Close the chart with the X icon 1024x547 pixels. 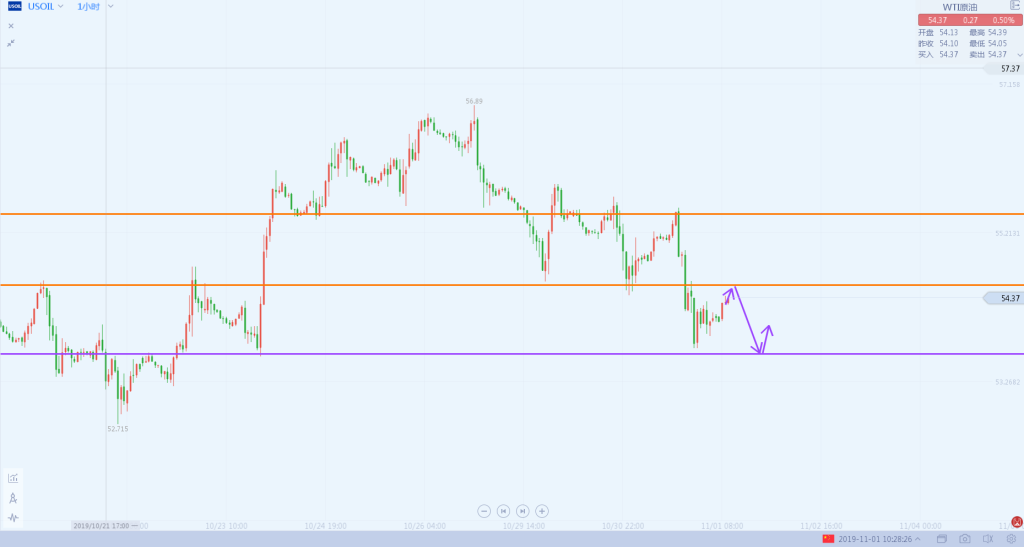click(10, 25)
